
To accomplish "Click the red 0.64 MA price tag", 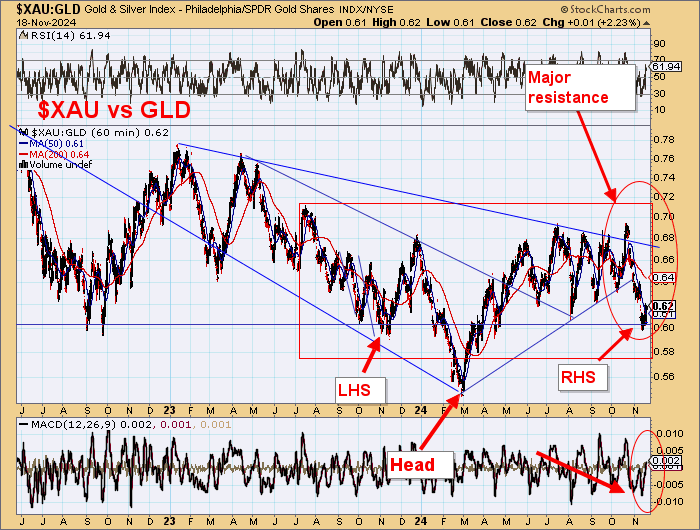I will [662, 277].
